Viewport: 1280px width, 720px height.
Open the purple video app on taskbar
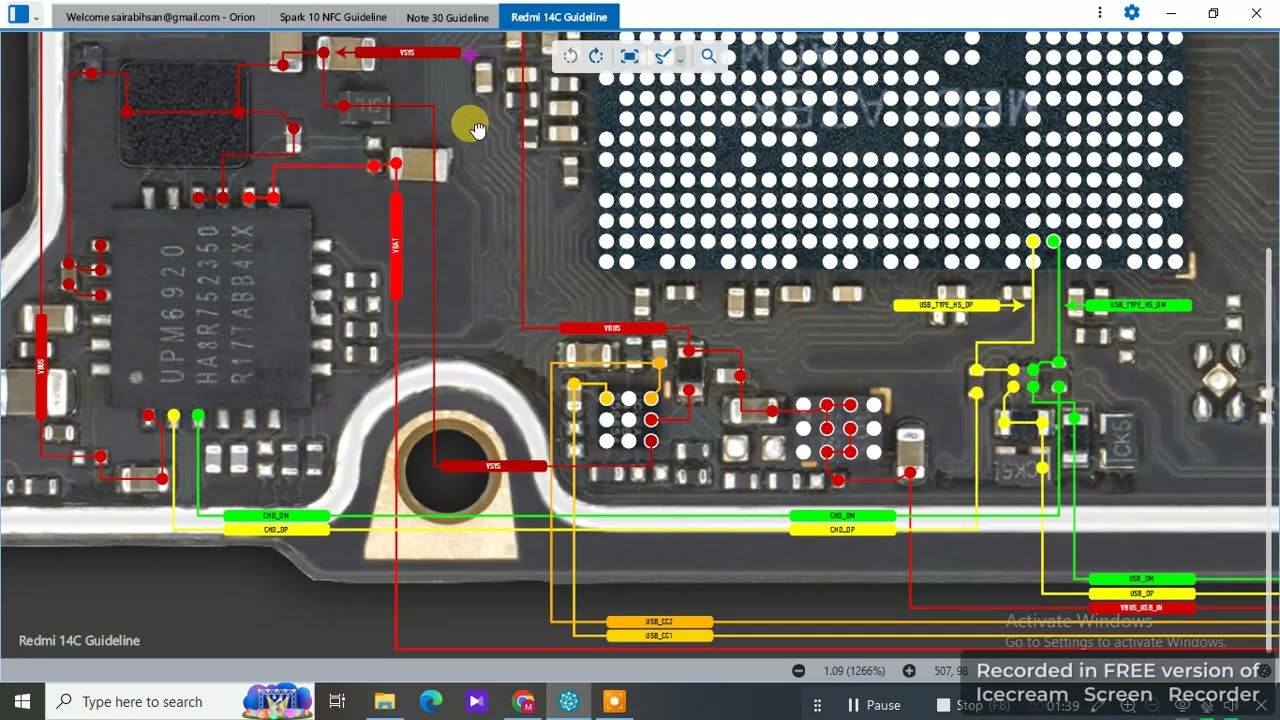tap(477, 701)
